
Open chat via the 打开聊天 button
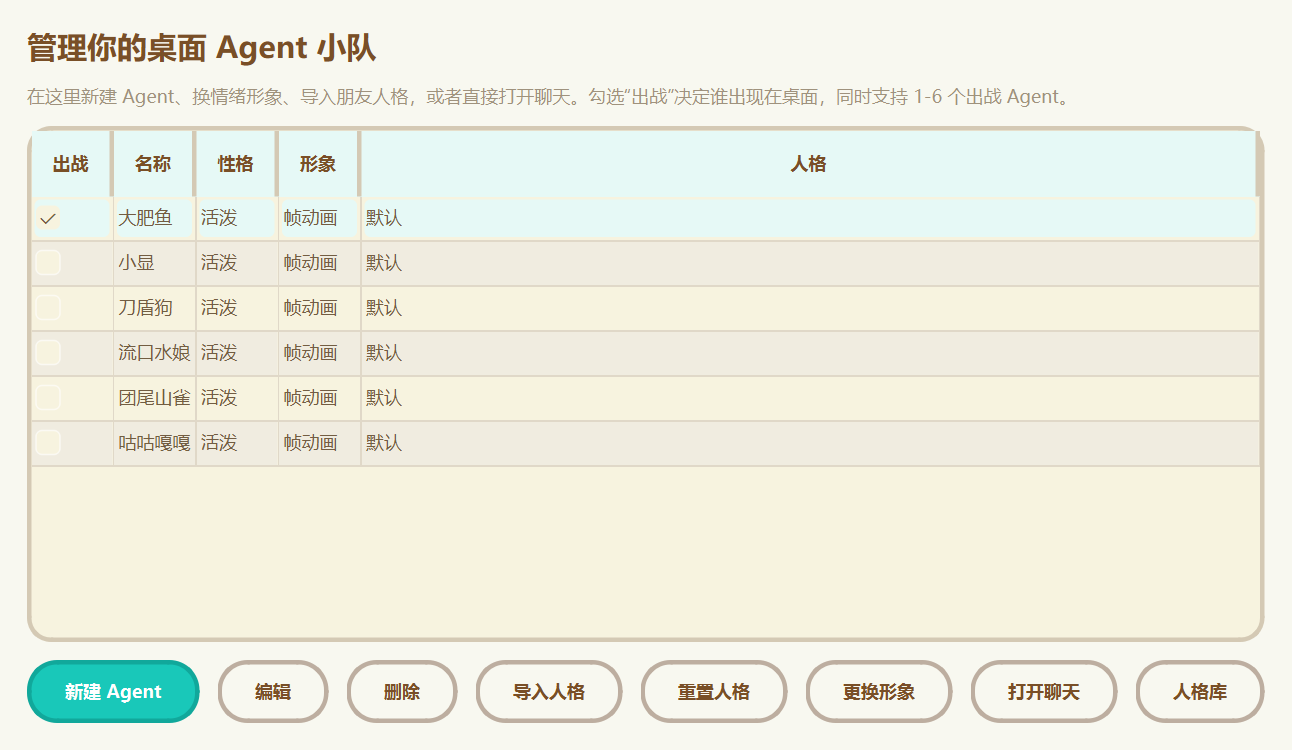pos(1044,692)
